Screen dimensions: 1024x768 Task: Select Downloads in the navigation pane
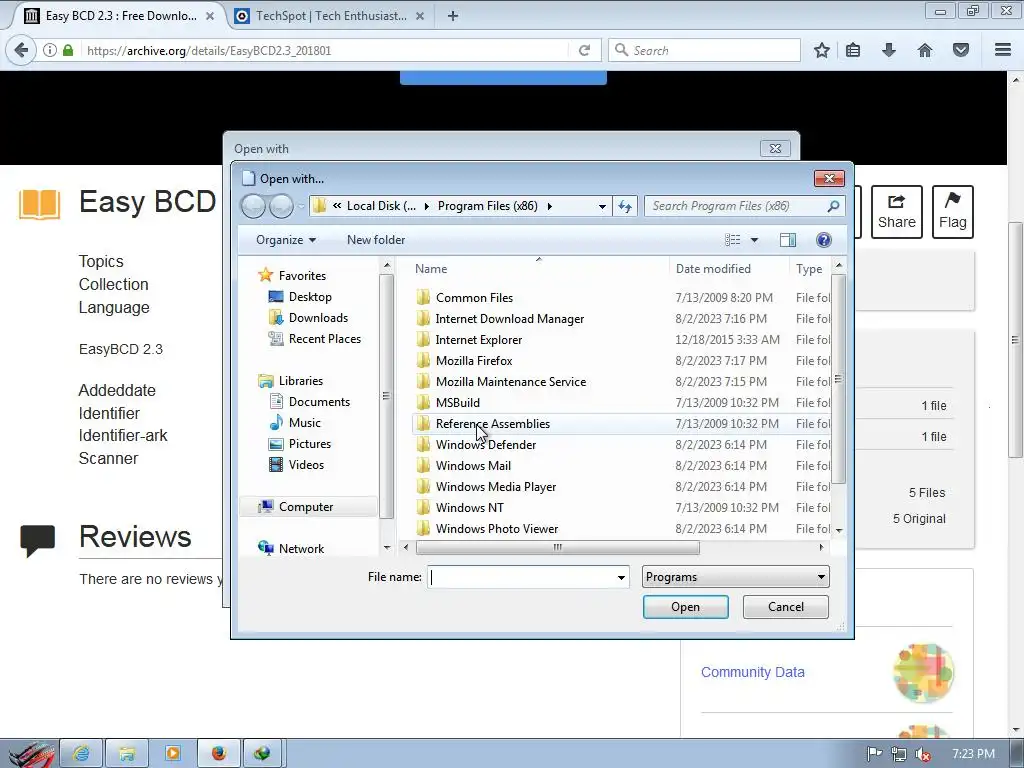point(317,317)
